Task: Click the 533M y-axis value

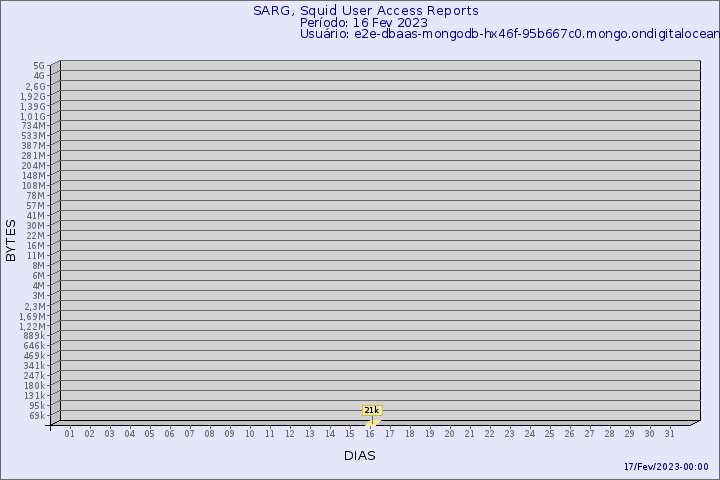Action: tap(34, 136)
